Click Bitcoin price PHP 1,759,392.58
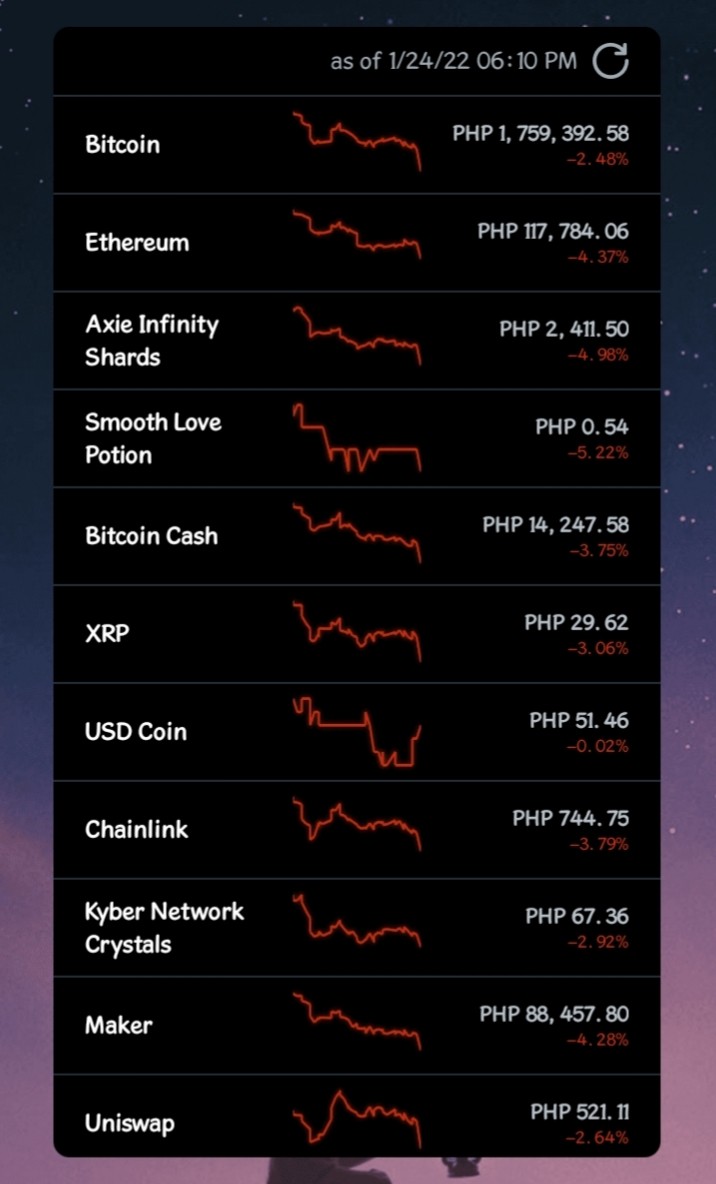The image size is (716, 1184). [x=540, y=134]
